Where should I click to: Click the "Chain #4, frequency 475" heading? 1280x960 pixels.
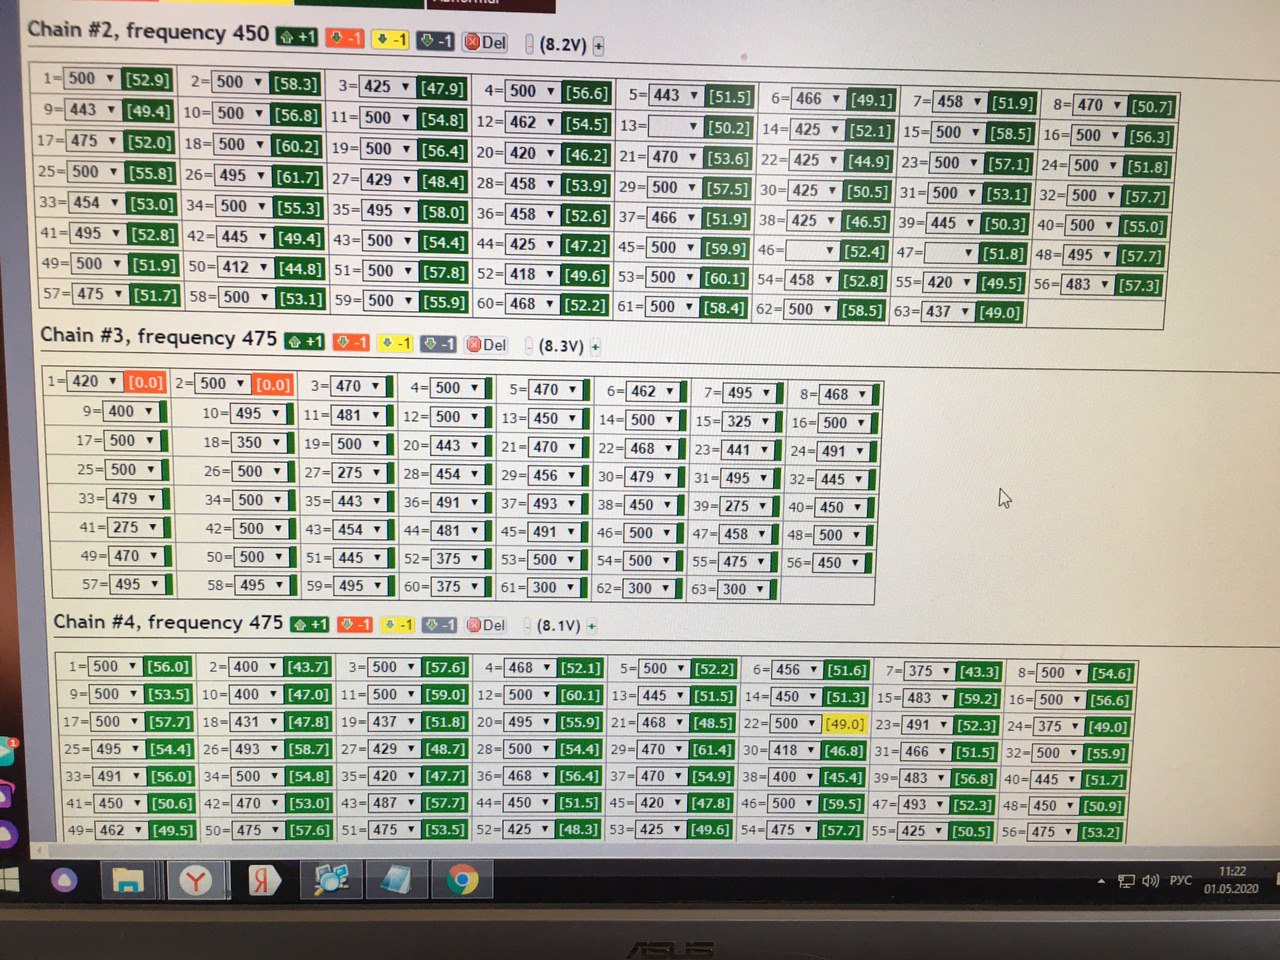click(168, 622)
